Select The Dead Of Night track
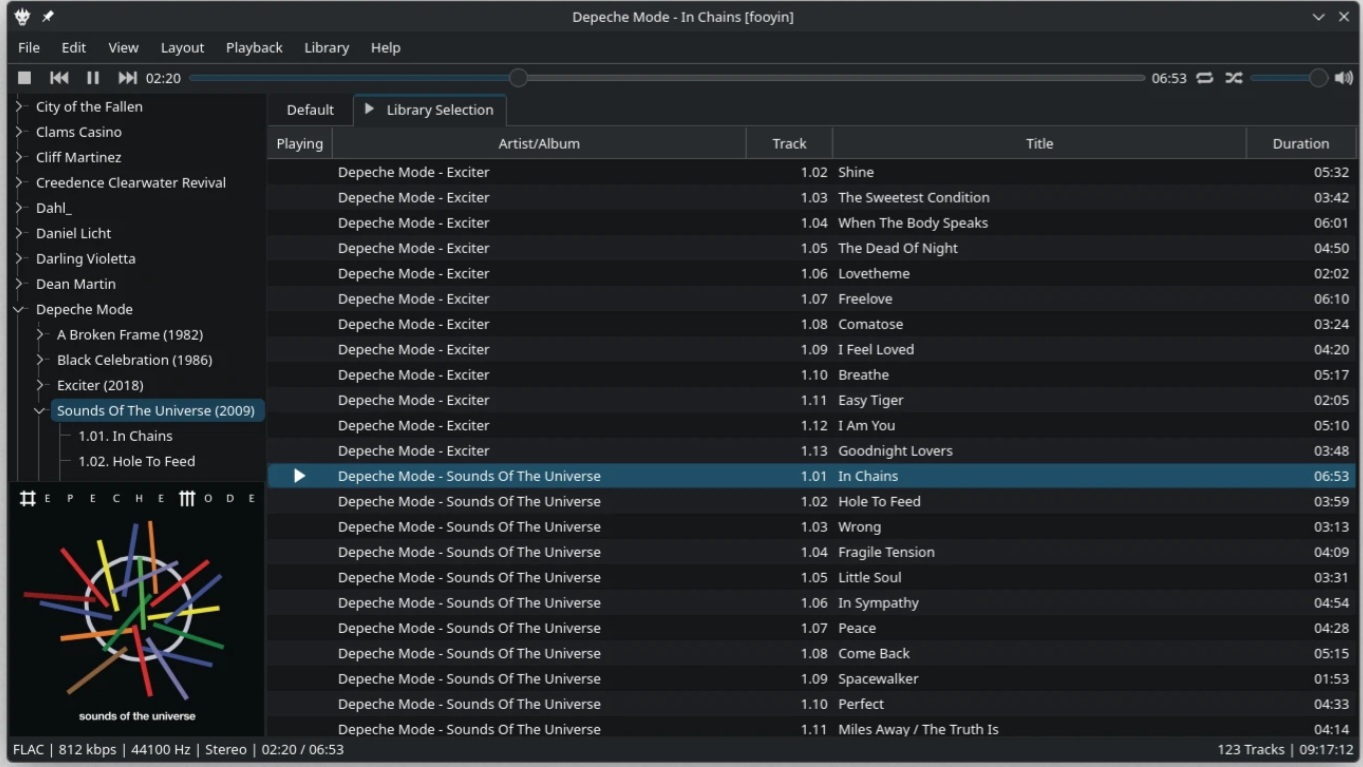The image size is (1363, 767). [x=811, y=248]
